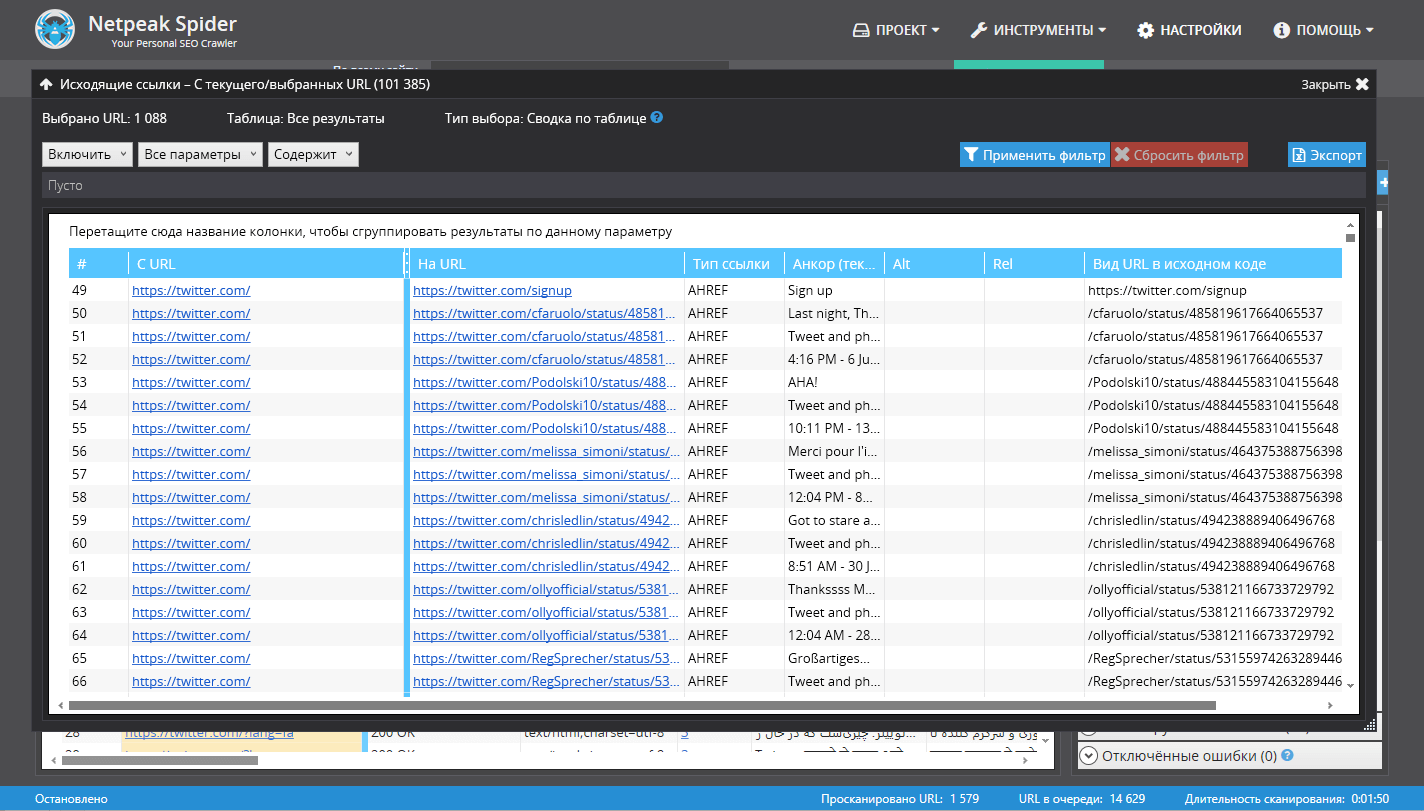1424x811 pixels.
Task: Open the Содержит condition dropdown
Action: 313,155
